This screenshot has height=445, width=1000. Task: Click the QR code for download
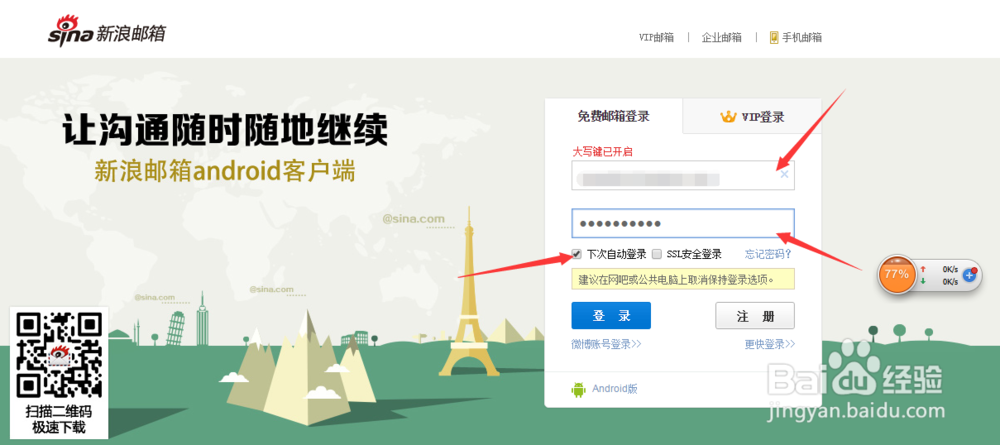pyautogui.click(x=59, y=354)
